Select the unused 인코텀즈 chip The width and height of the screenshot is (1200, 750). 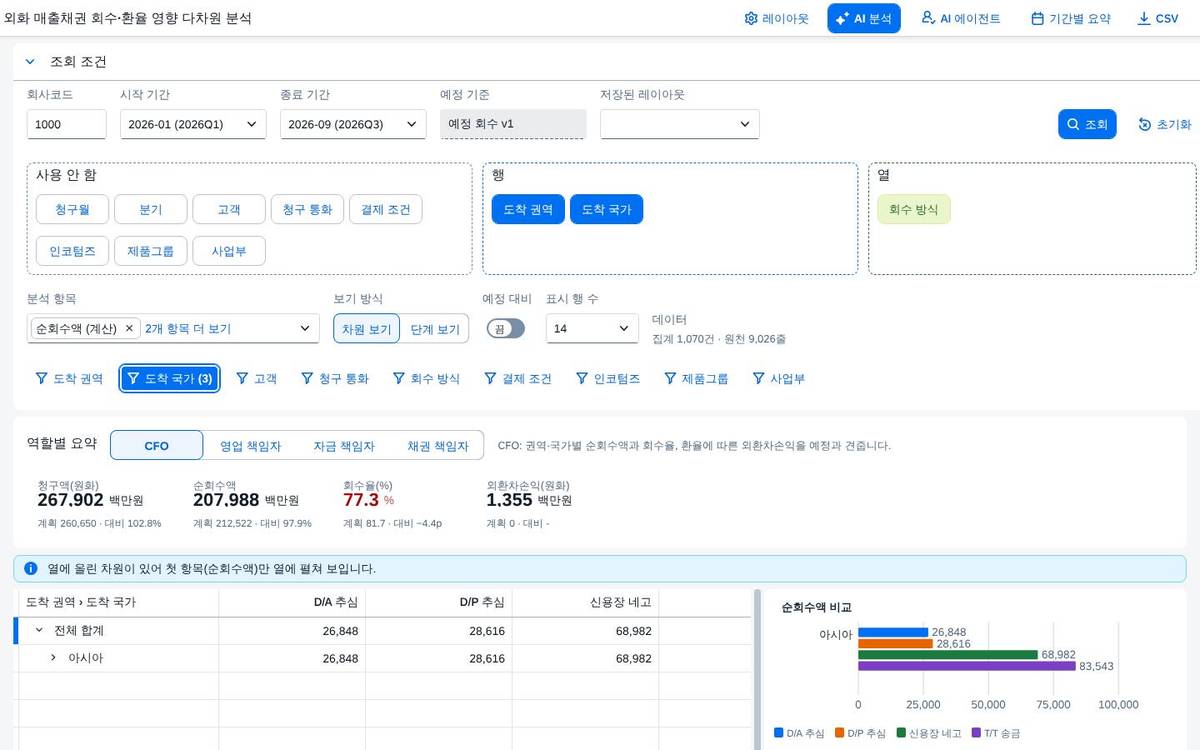(x=72, y=251)
